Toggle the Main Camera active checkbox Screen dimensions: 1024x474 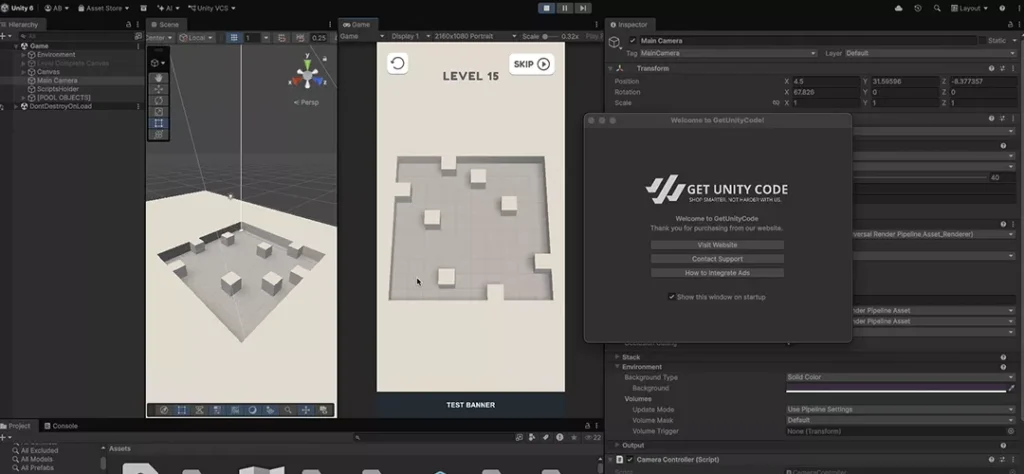coord(632,40)
